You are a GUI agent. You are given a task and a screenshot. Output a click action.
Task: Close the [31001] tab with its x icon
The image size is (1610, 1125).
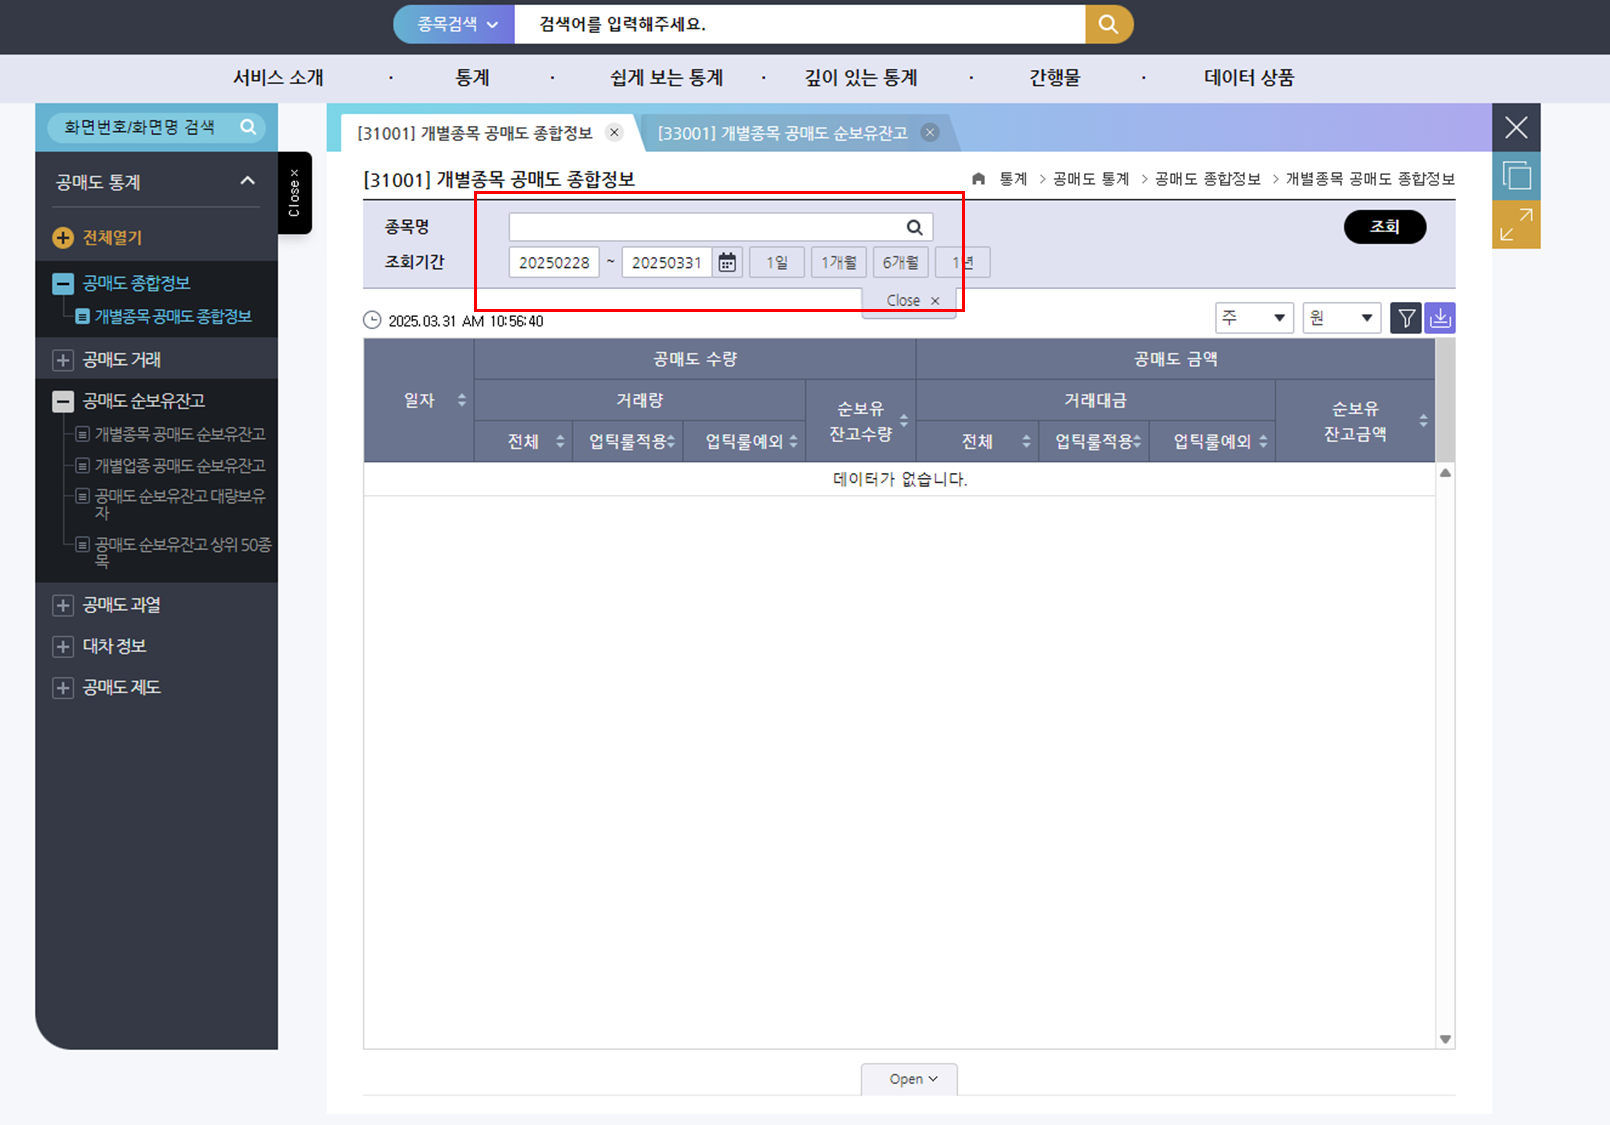point(615,132)
